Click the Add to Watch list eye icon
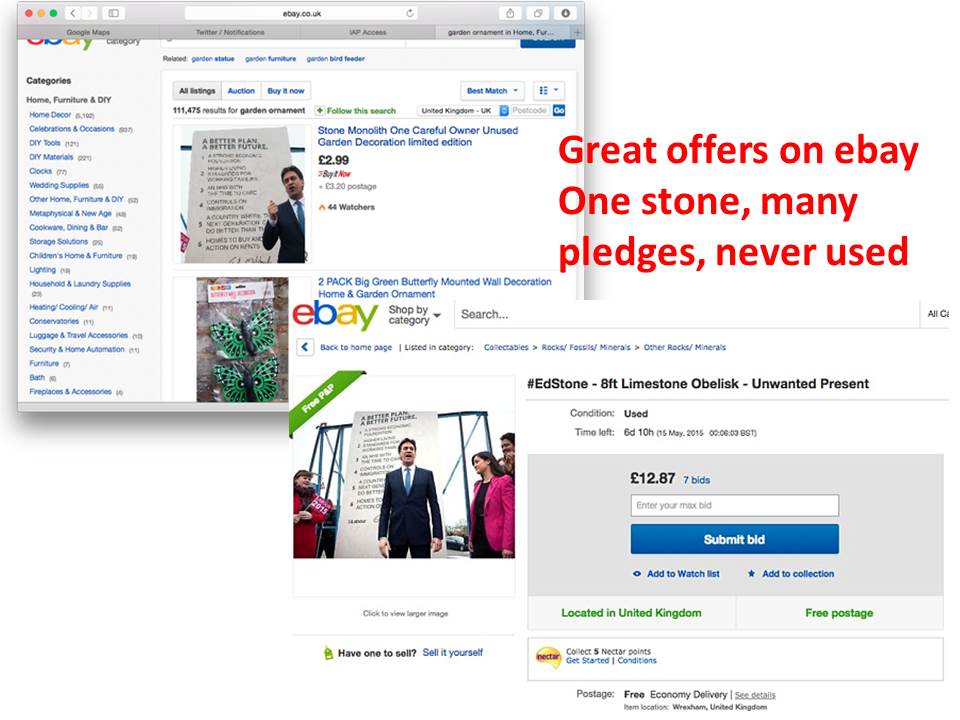960x720 pixels. coord(637,574)
